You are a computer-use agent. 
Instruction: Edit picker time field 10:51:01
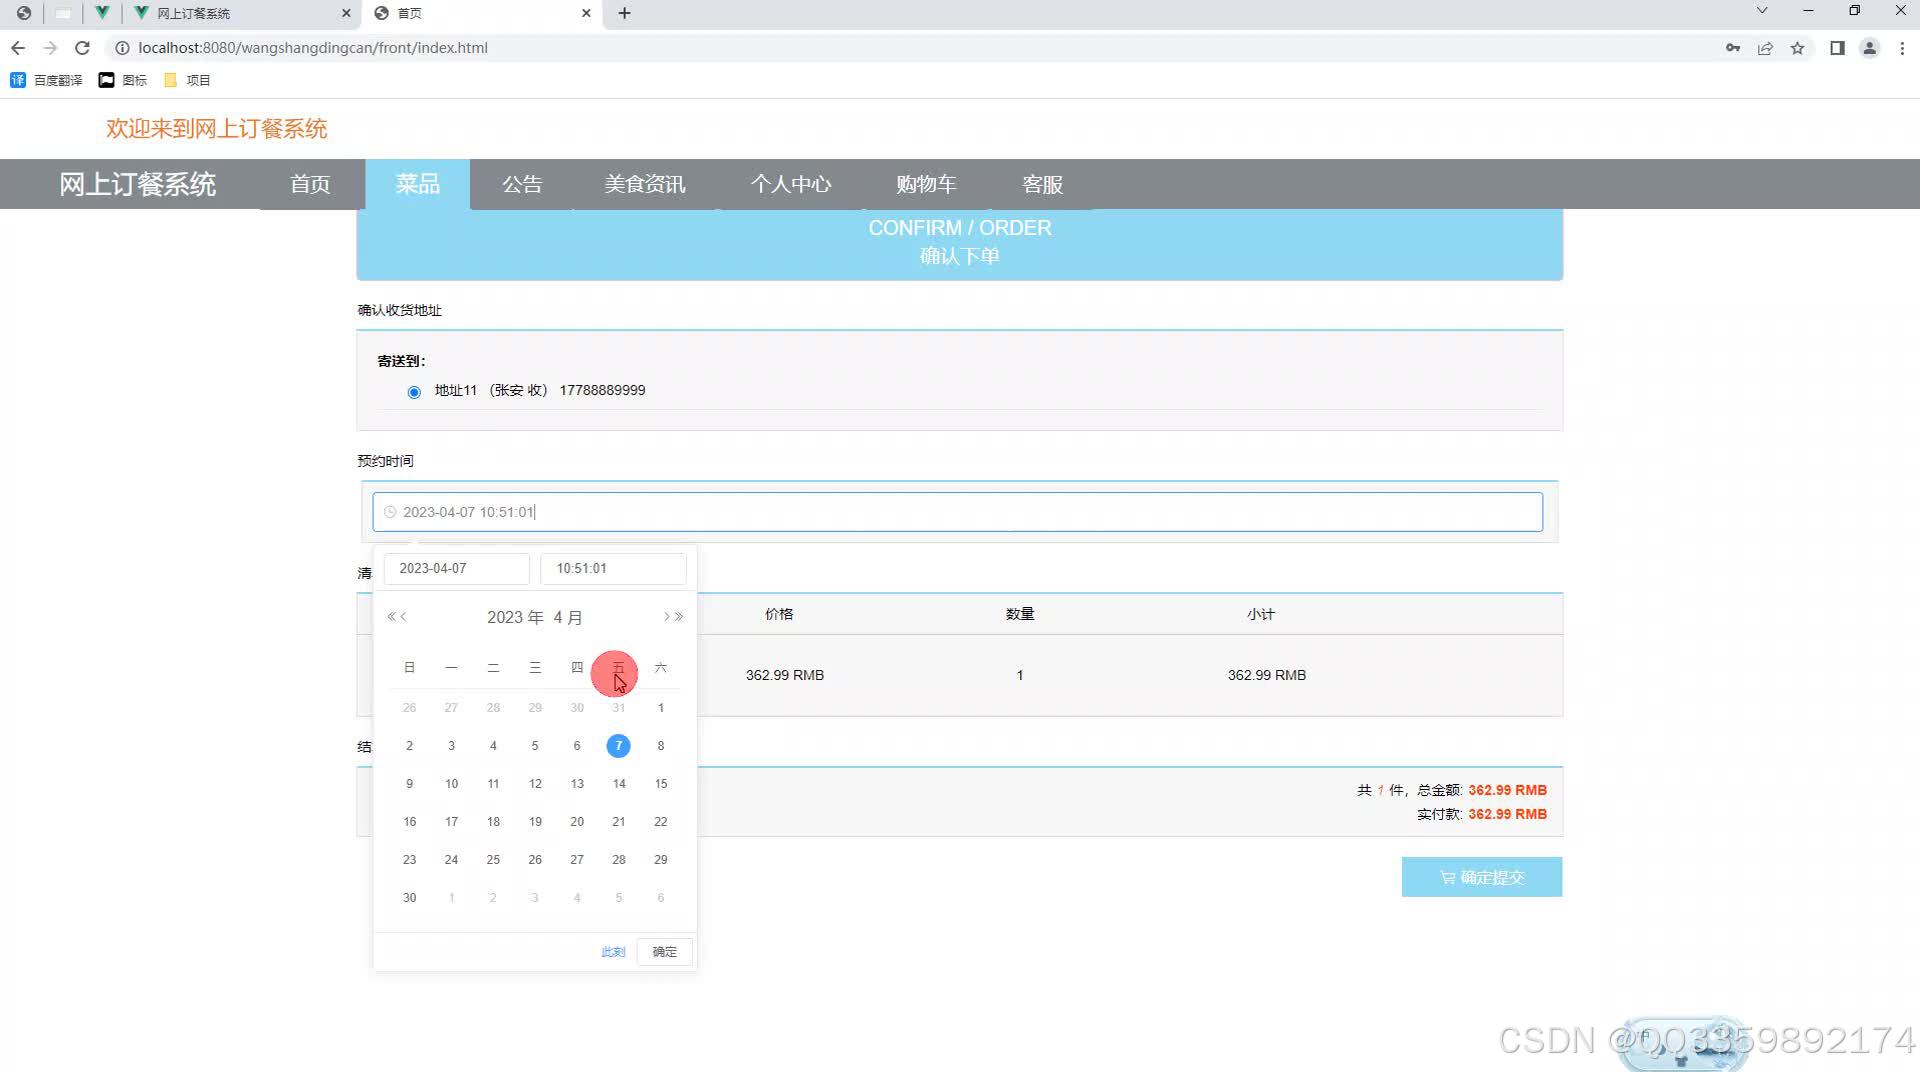[x=613, y=568]
